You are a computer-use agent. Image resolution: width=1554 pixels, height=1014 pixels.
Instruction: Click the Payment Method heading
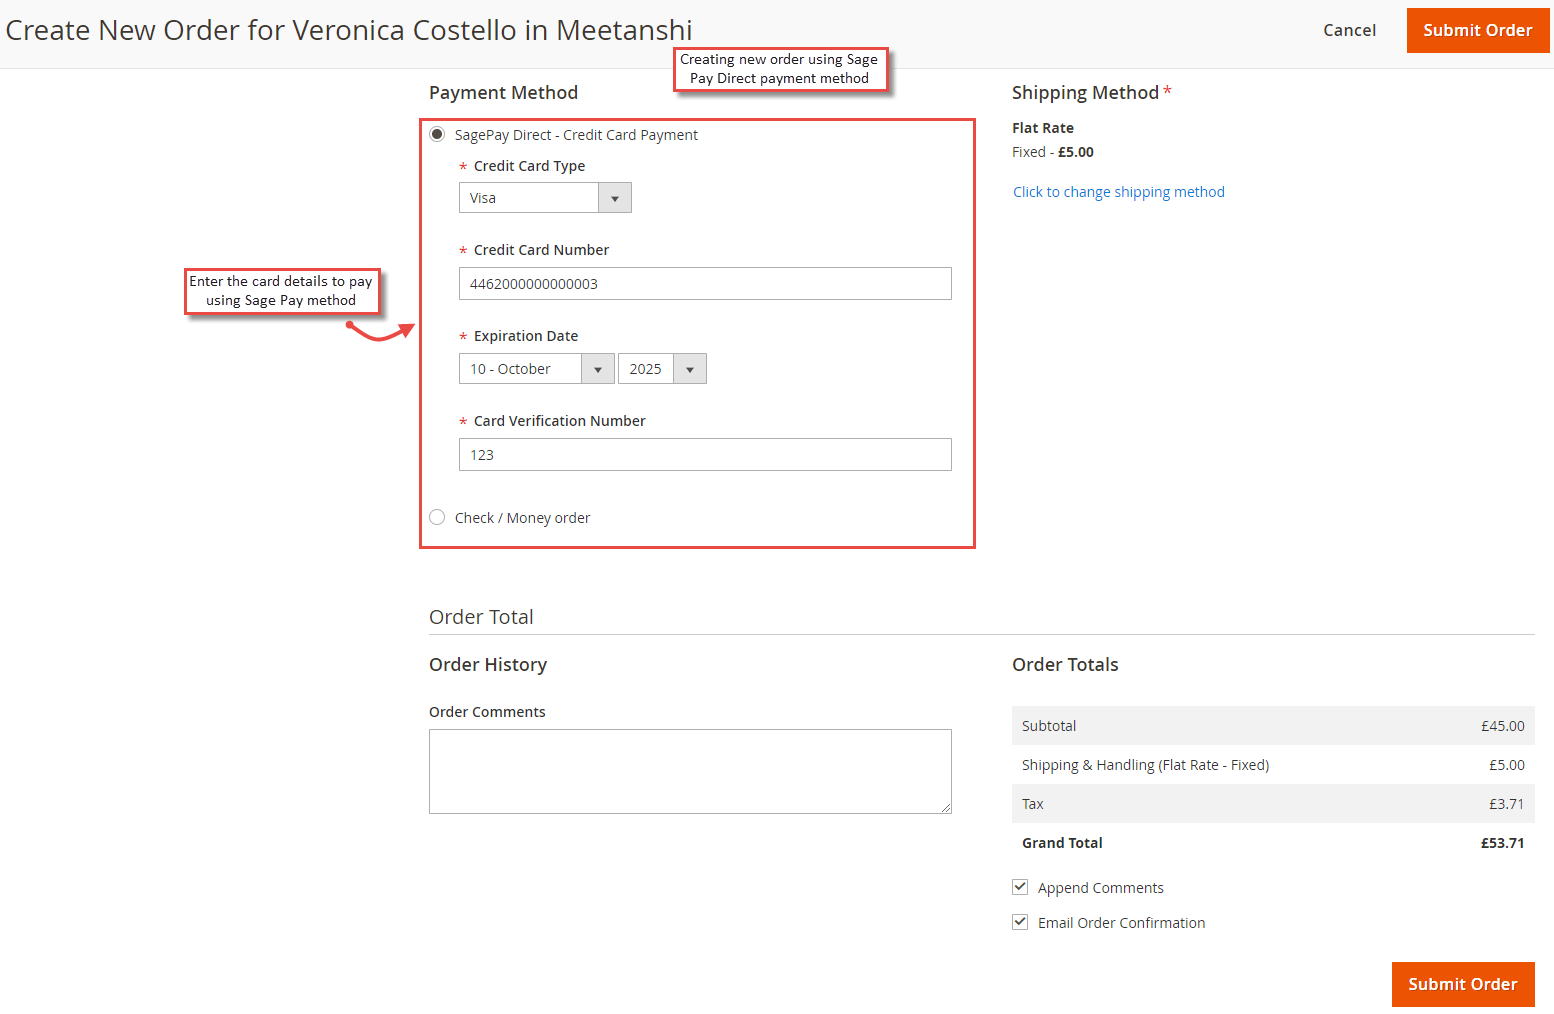pyautogui.click(x=503, y=93)
